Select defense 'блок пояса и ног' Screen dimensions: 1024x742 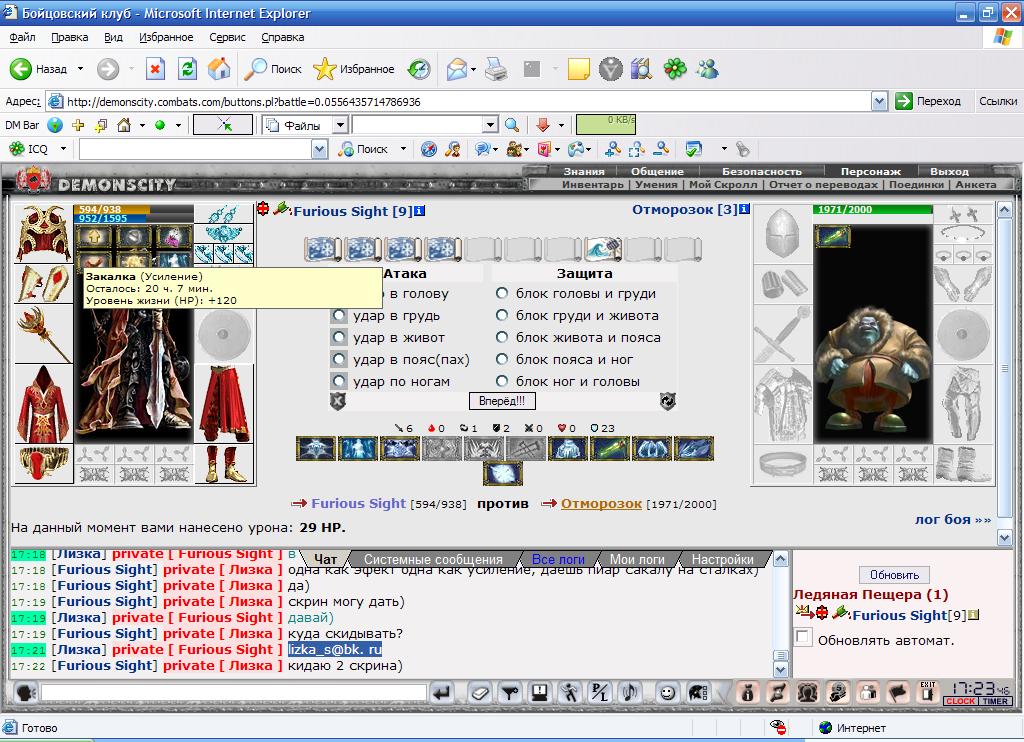[502, 359]
